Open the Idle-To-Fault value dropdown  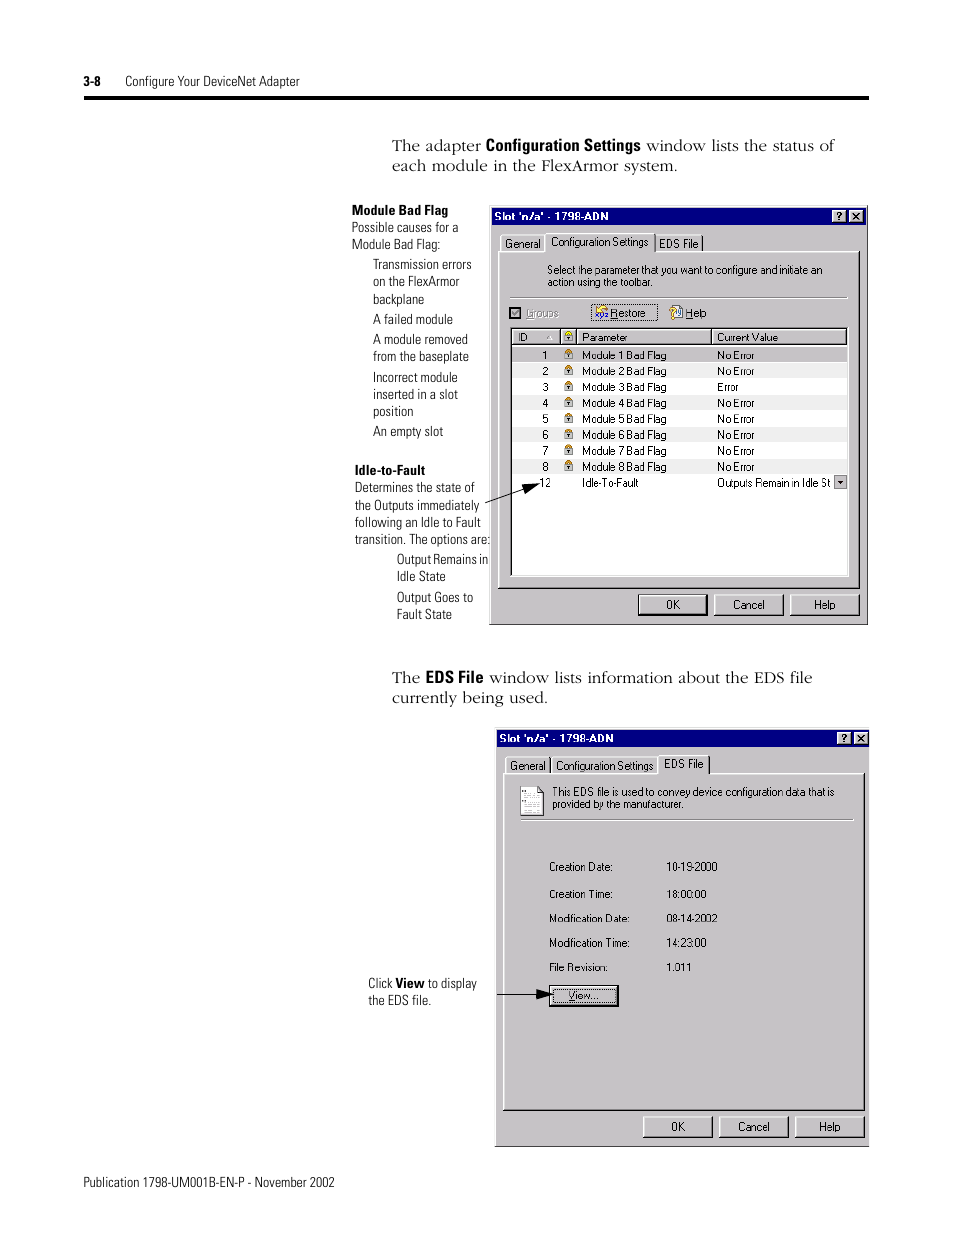pyautogui.click(x=840, y=482)
